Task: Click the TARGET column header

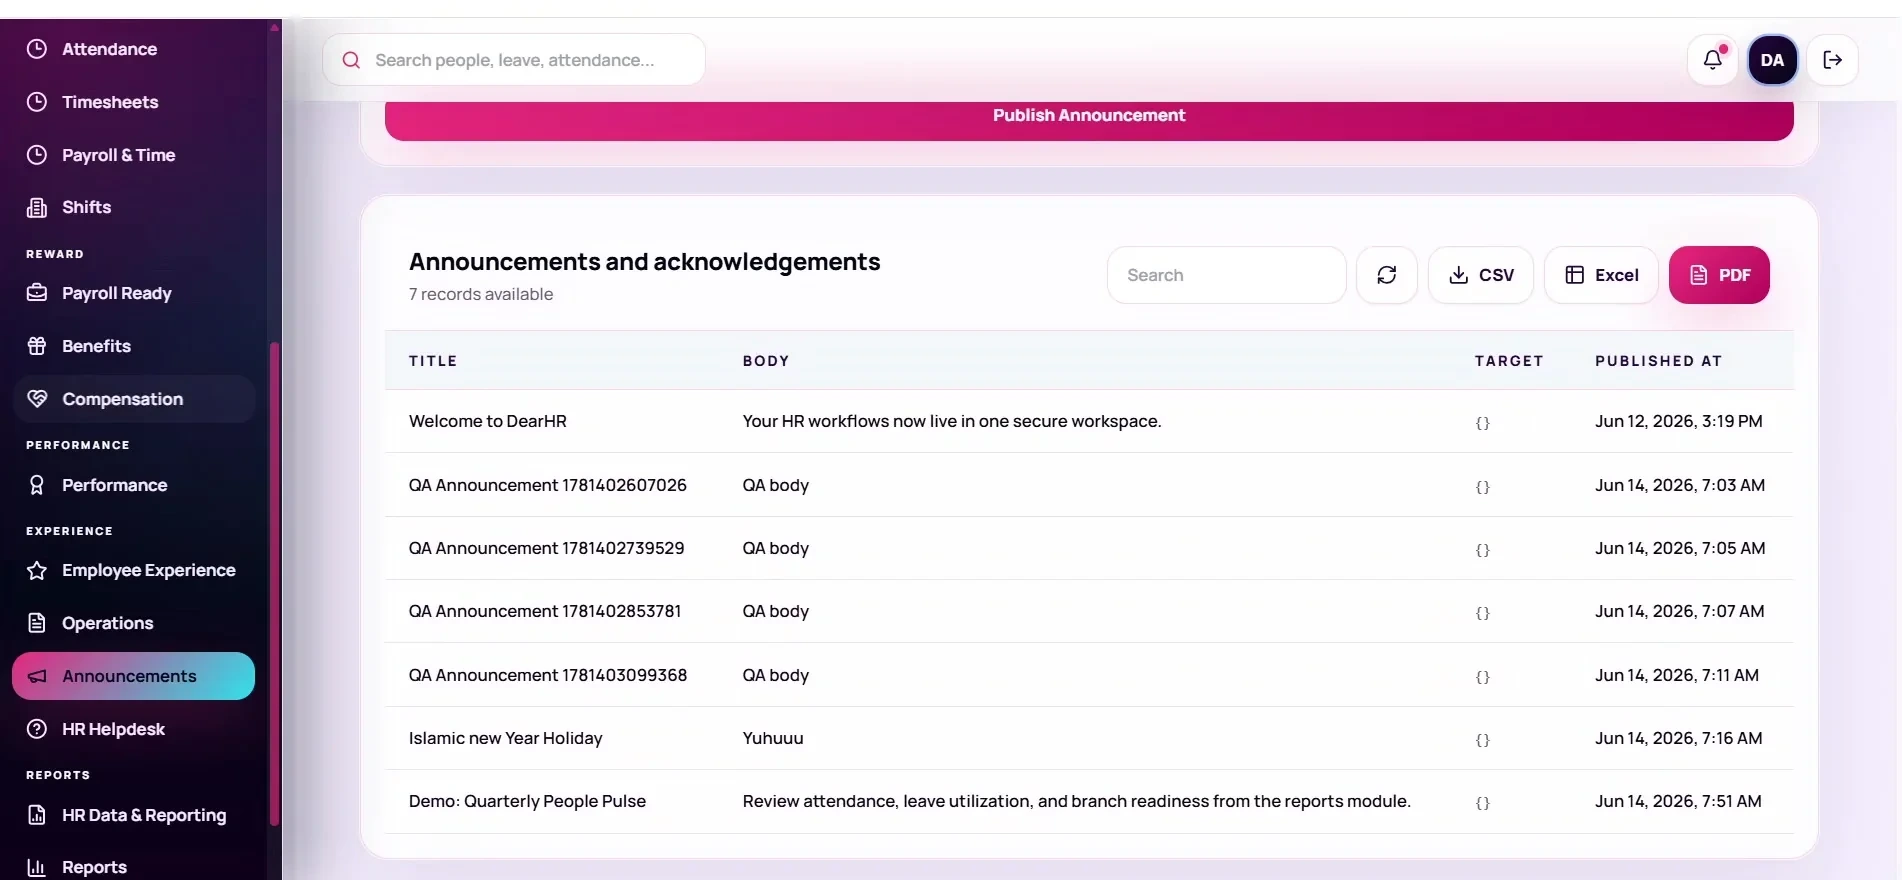Action: coord(1509,361)
